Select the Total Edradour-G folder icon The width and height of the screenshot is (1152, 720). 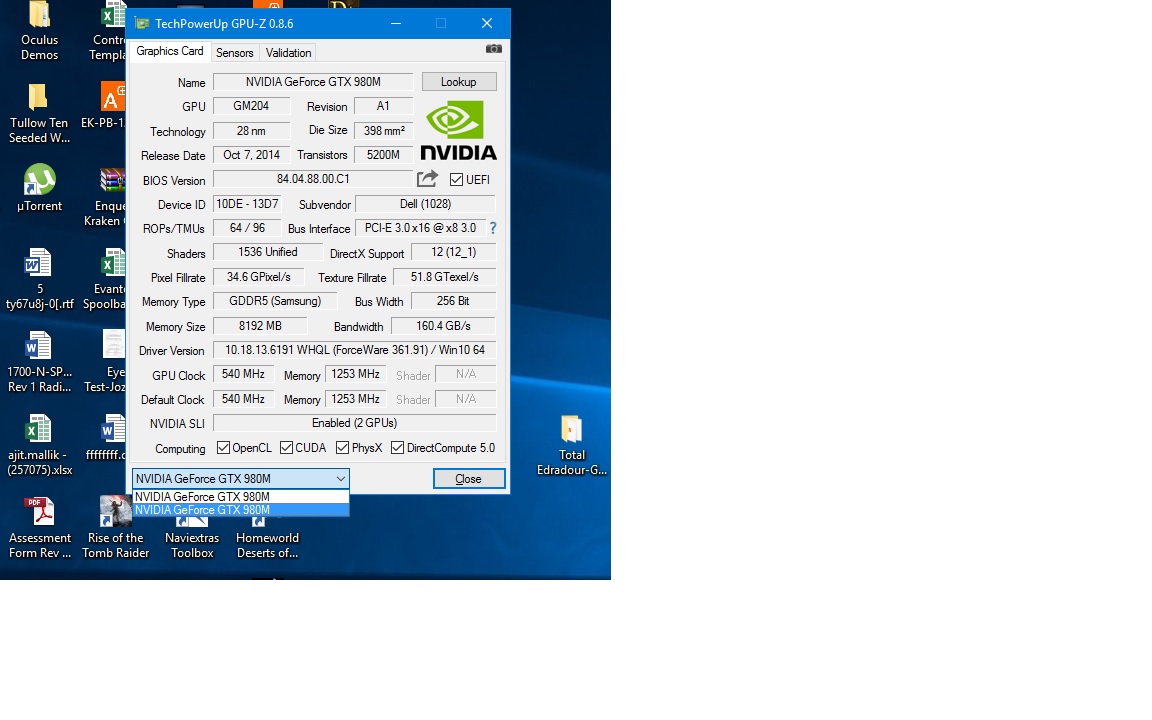point(571,429)
